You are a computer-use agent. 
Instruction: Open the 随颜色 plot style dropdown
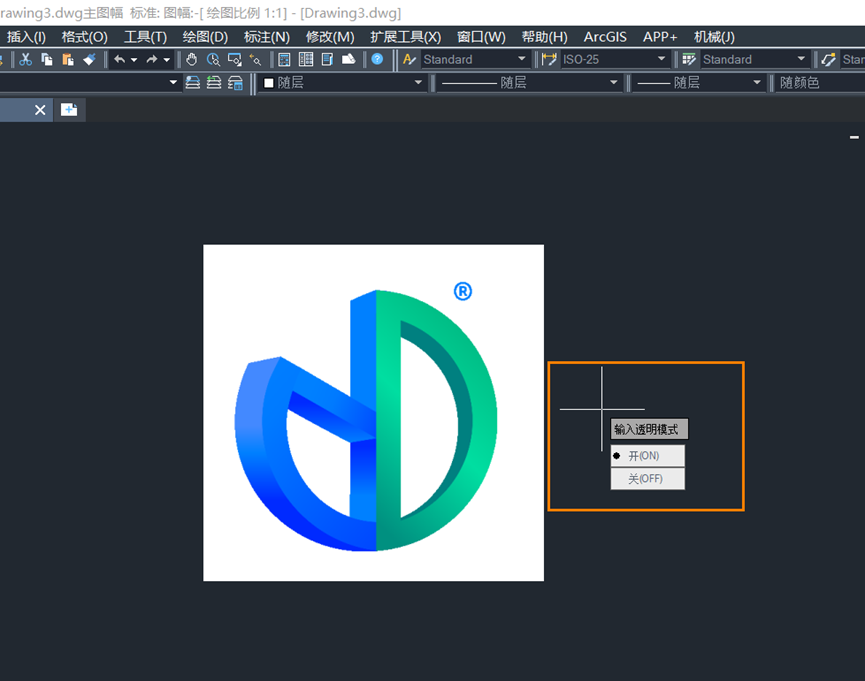click(820, 83)
